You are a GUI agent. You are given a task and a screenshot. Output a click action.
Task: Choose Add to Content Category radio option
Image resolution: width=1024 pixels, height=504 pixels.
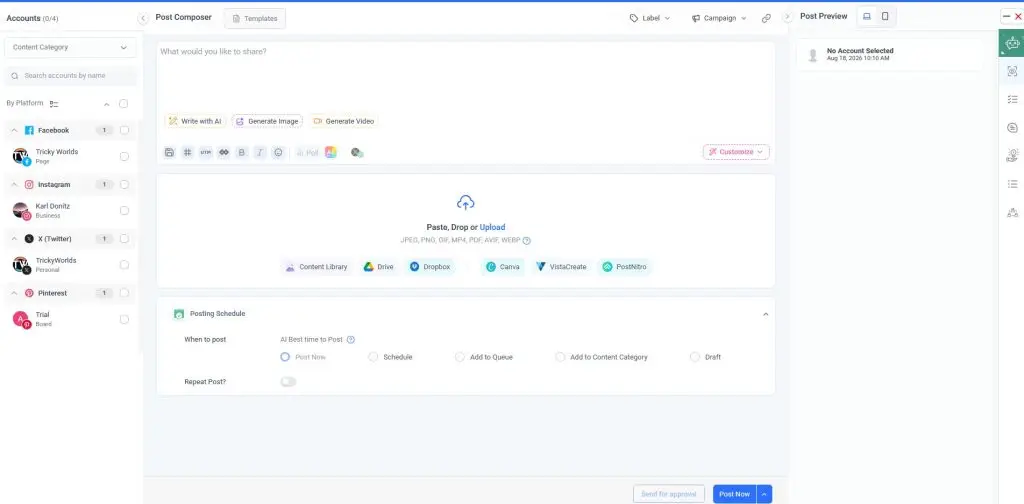(560, 357)
